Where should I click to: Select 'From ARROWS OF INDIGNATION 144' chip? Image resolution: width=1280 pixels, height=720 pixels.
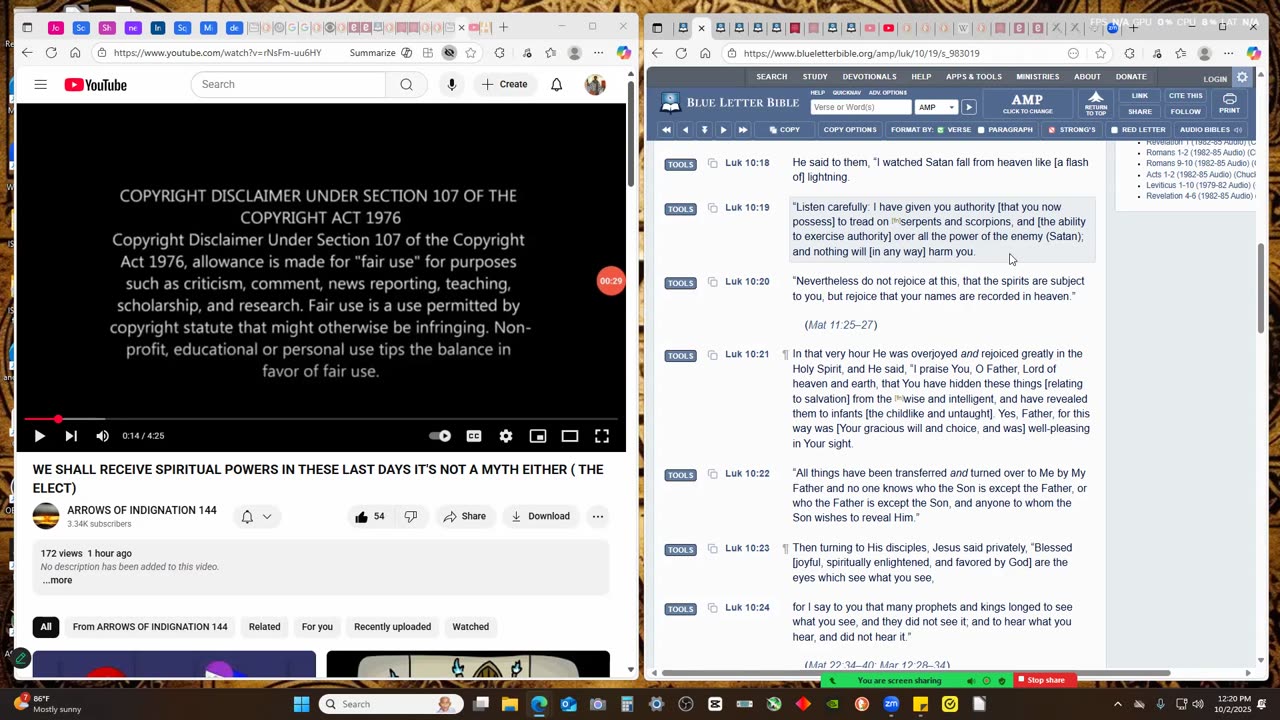(x=150, y=627)
